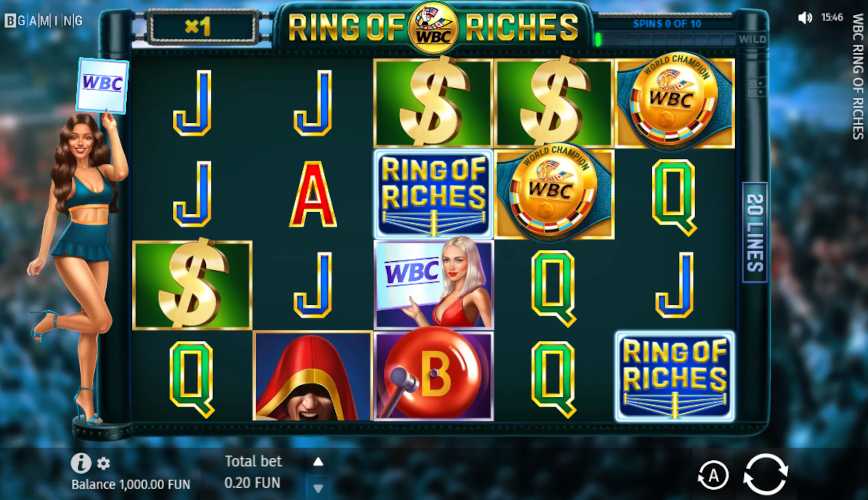
Task: Open settings gear icon
Action: pyautogui.click(x=104, y=463)
